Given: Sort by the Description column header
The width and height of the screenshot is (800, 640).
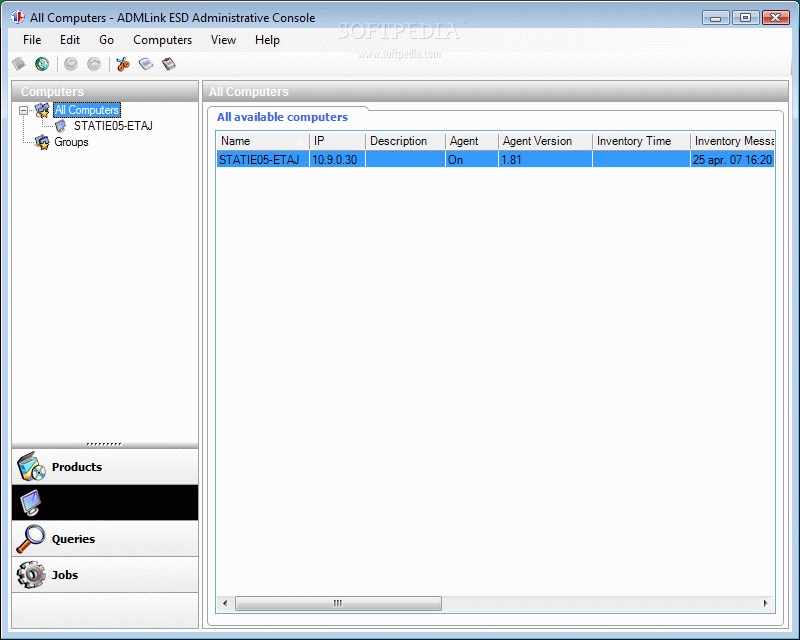Looking at the screenshot, I should [x=405, y=141].
